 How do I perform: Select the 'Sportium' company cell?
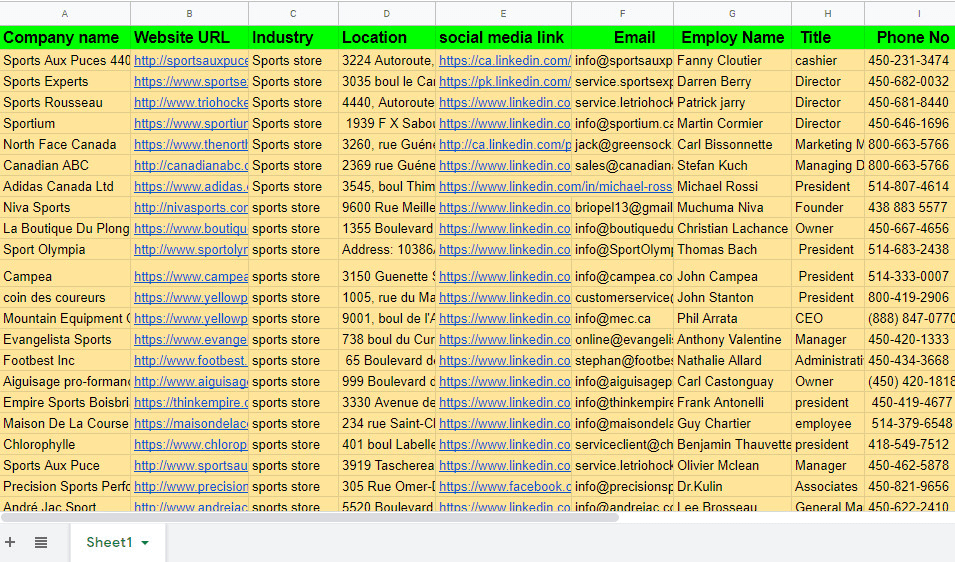tap(65, 124)
